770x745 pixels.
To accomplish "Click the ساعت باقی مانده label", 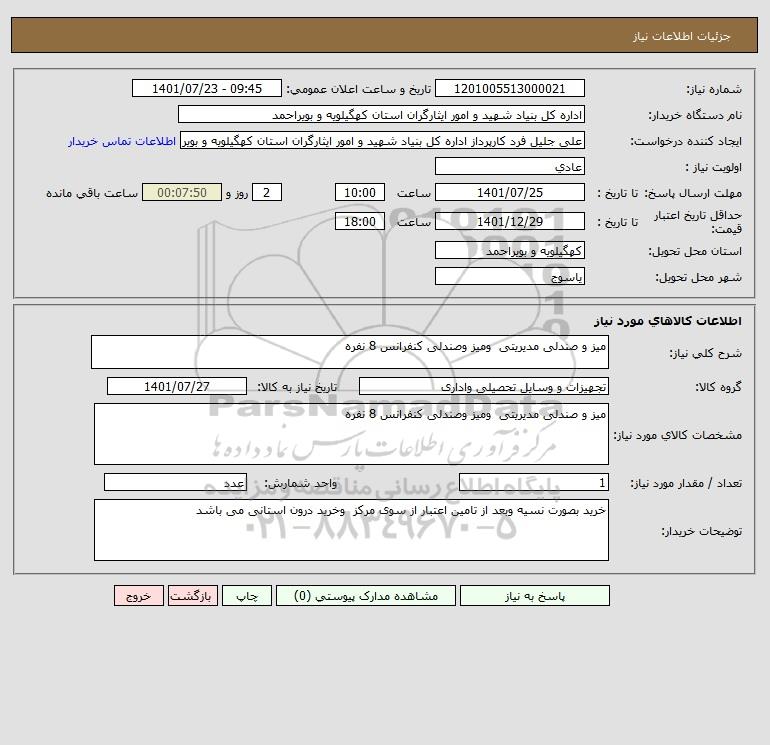I will point(92,193).
